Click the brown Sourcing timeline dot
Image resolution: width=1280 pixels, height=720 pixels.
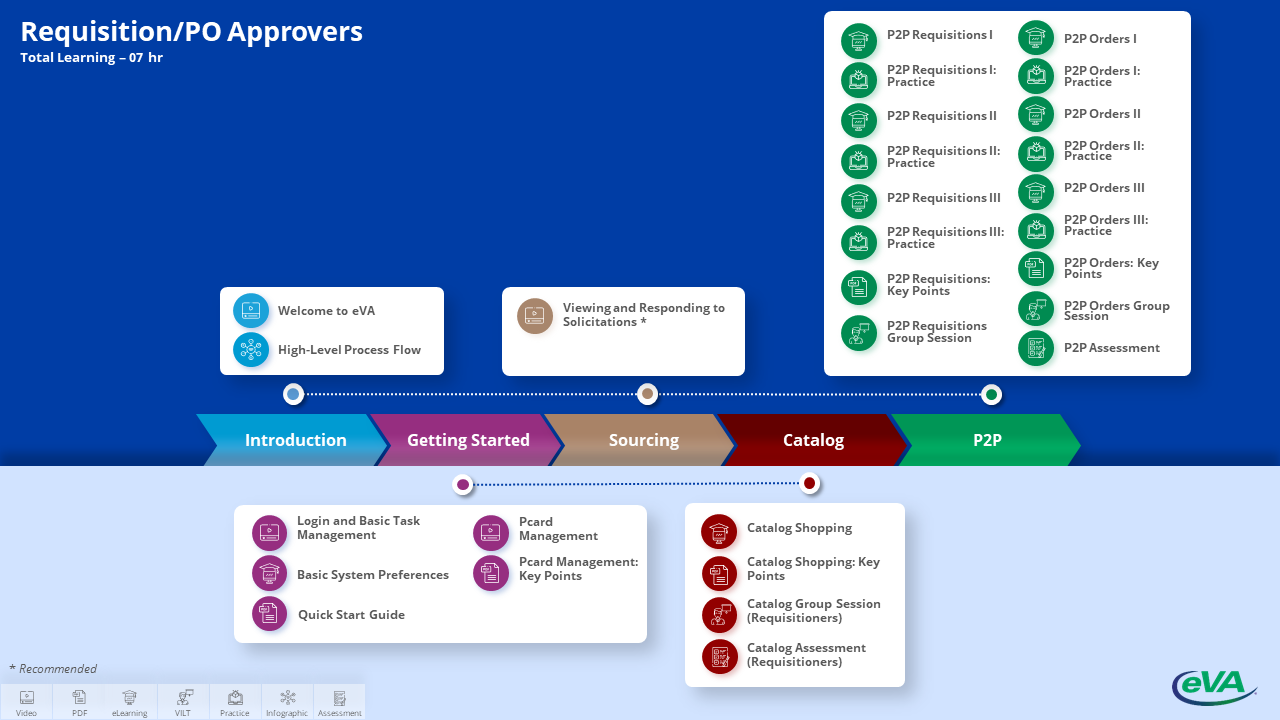click(x=647, y=394)
